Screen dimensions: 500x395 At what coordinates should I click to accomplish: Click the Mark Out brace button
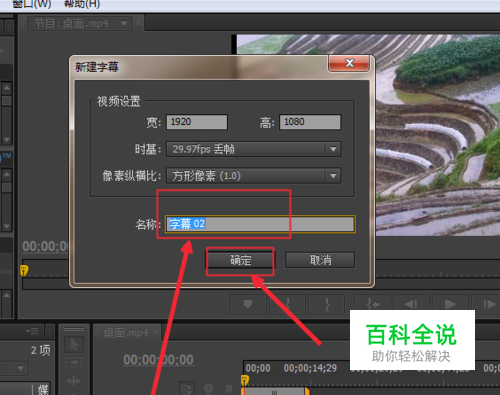pos(327,304)
